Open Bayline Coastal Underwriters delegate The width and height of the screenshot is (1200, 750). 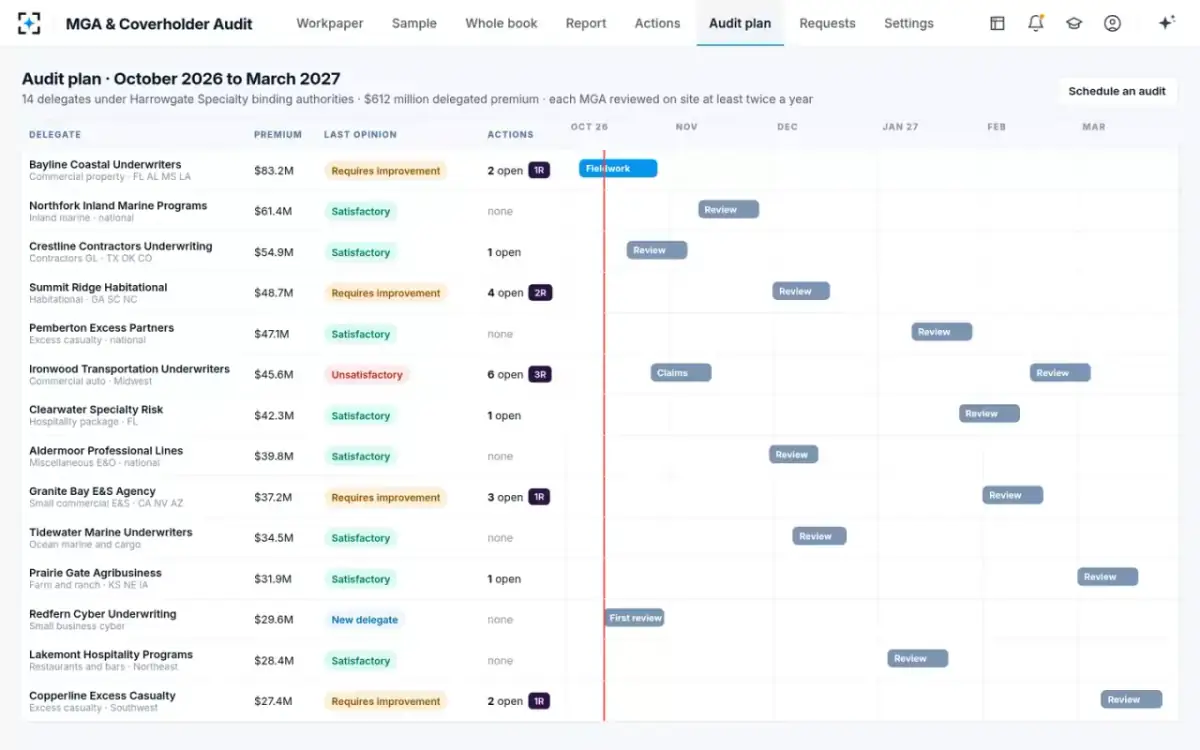105,164
